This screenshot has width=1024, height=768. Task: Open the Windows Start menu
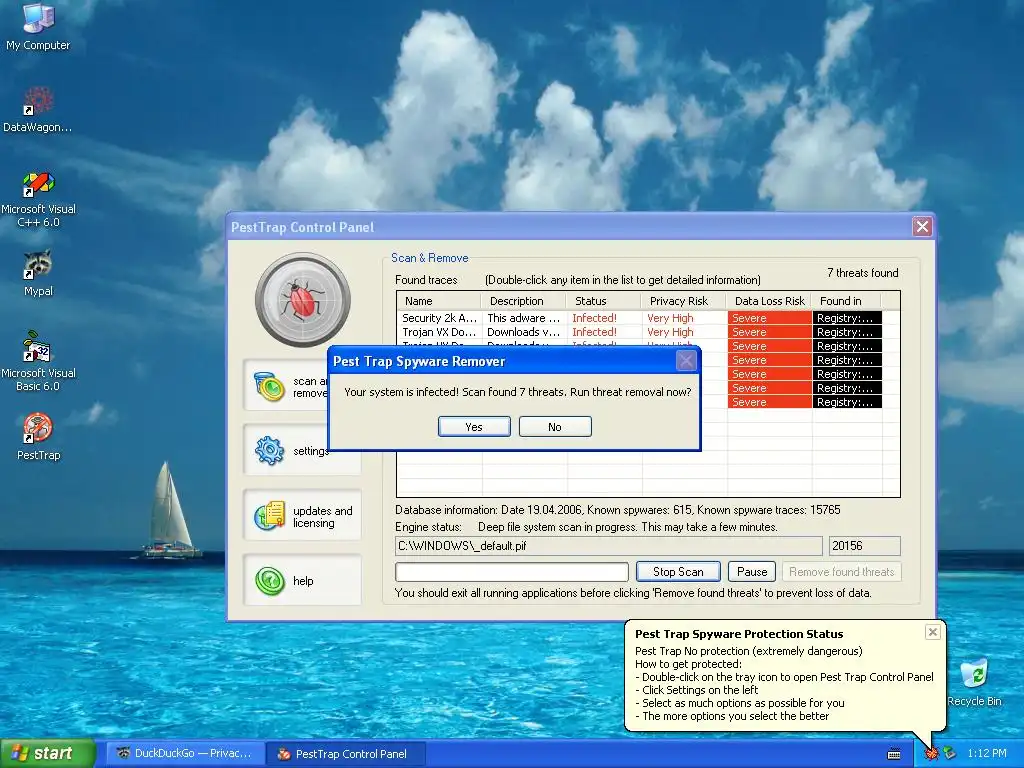click(x=47, y=754)
